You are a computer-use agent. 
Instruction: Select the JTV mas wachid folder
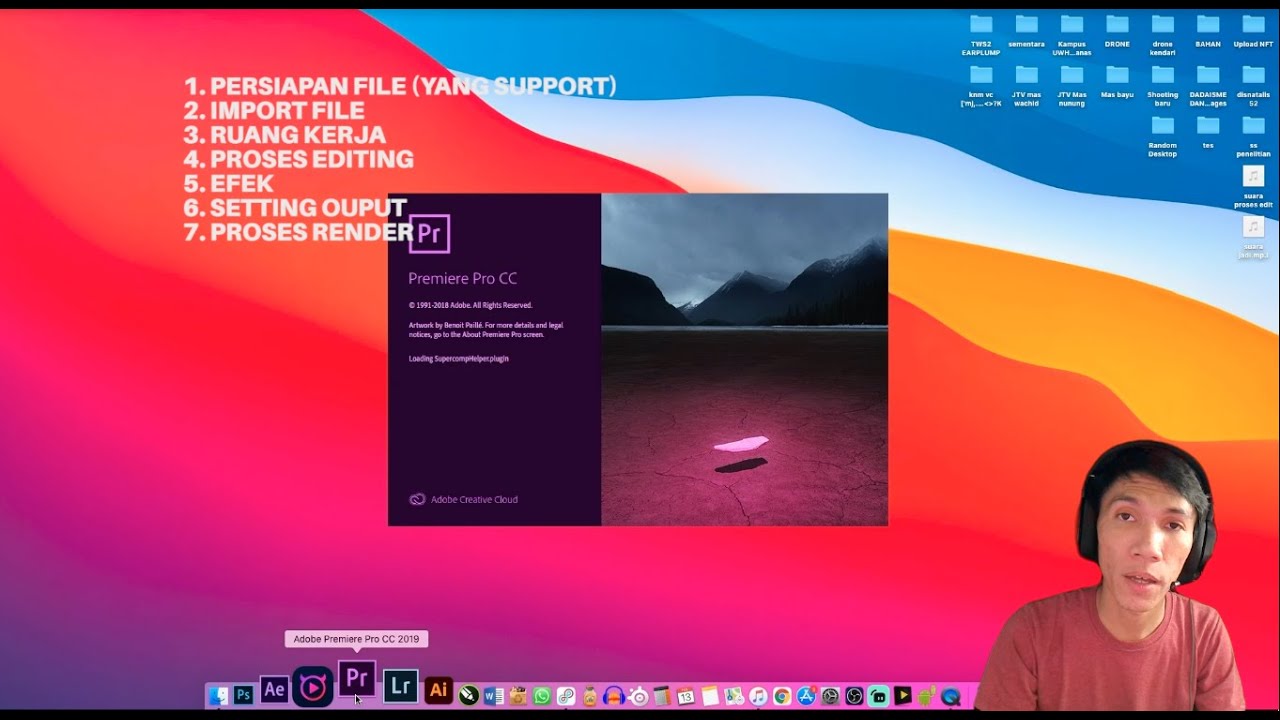(1026, 85)
